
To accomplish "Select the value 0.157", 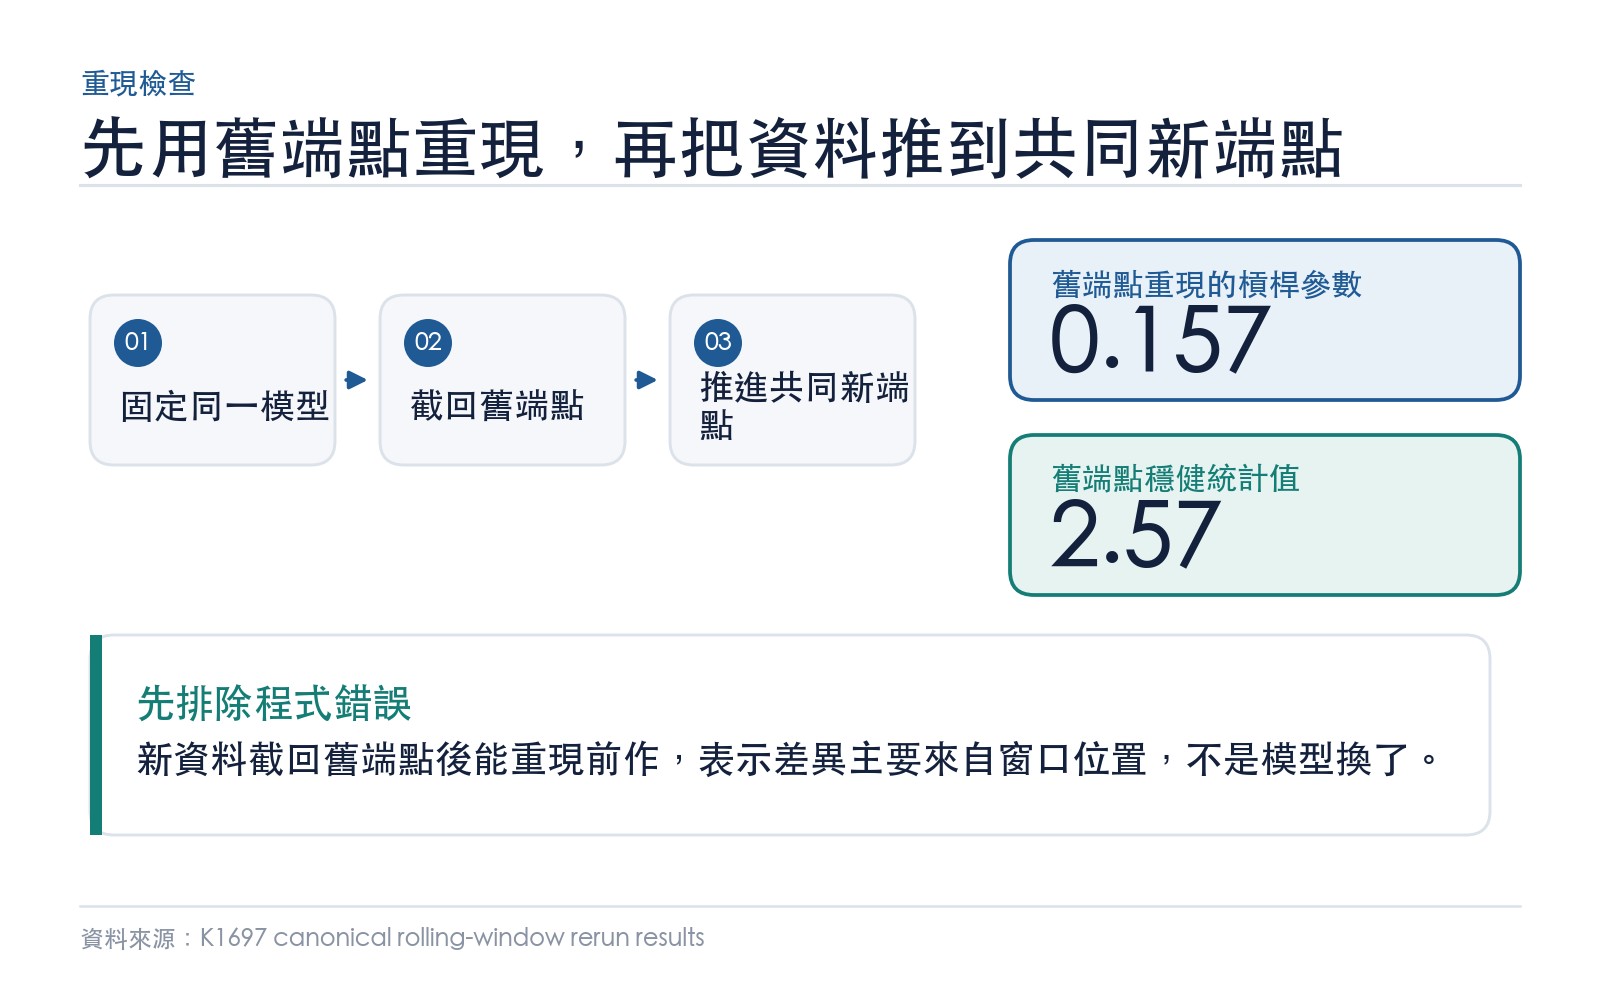I will pos(1160,340).
